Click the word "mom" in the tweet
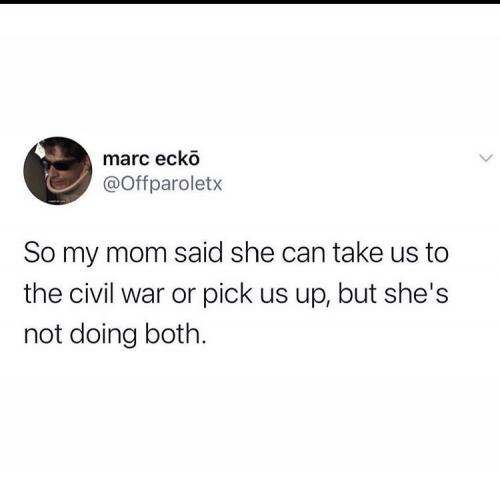 (x=136, y=254)
